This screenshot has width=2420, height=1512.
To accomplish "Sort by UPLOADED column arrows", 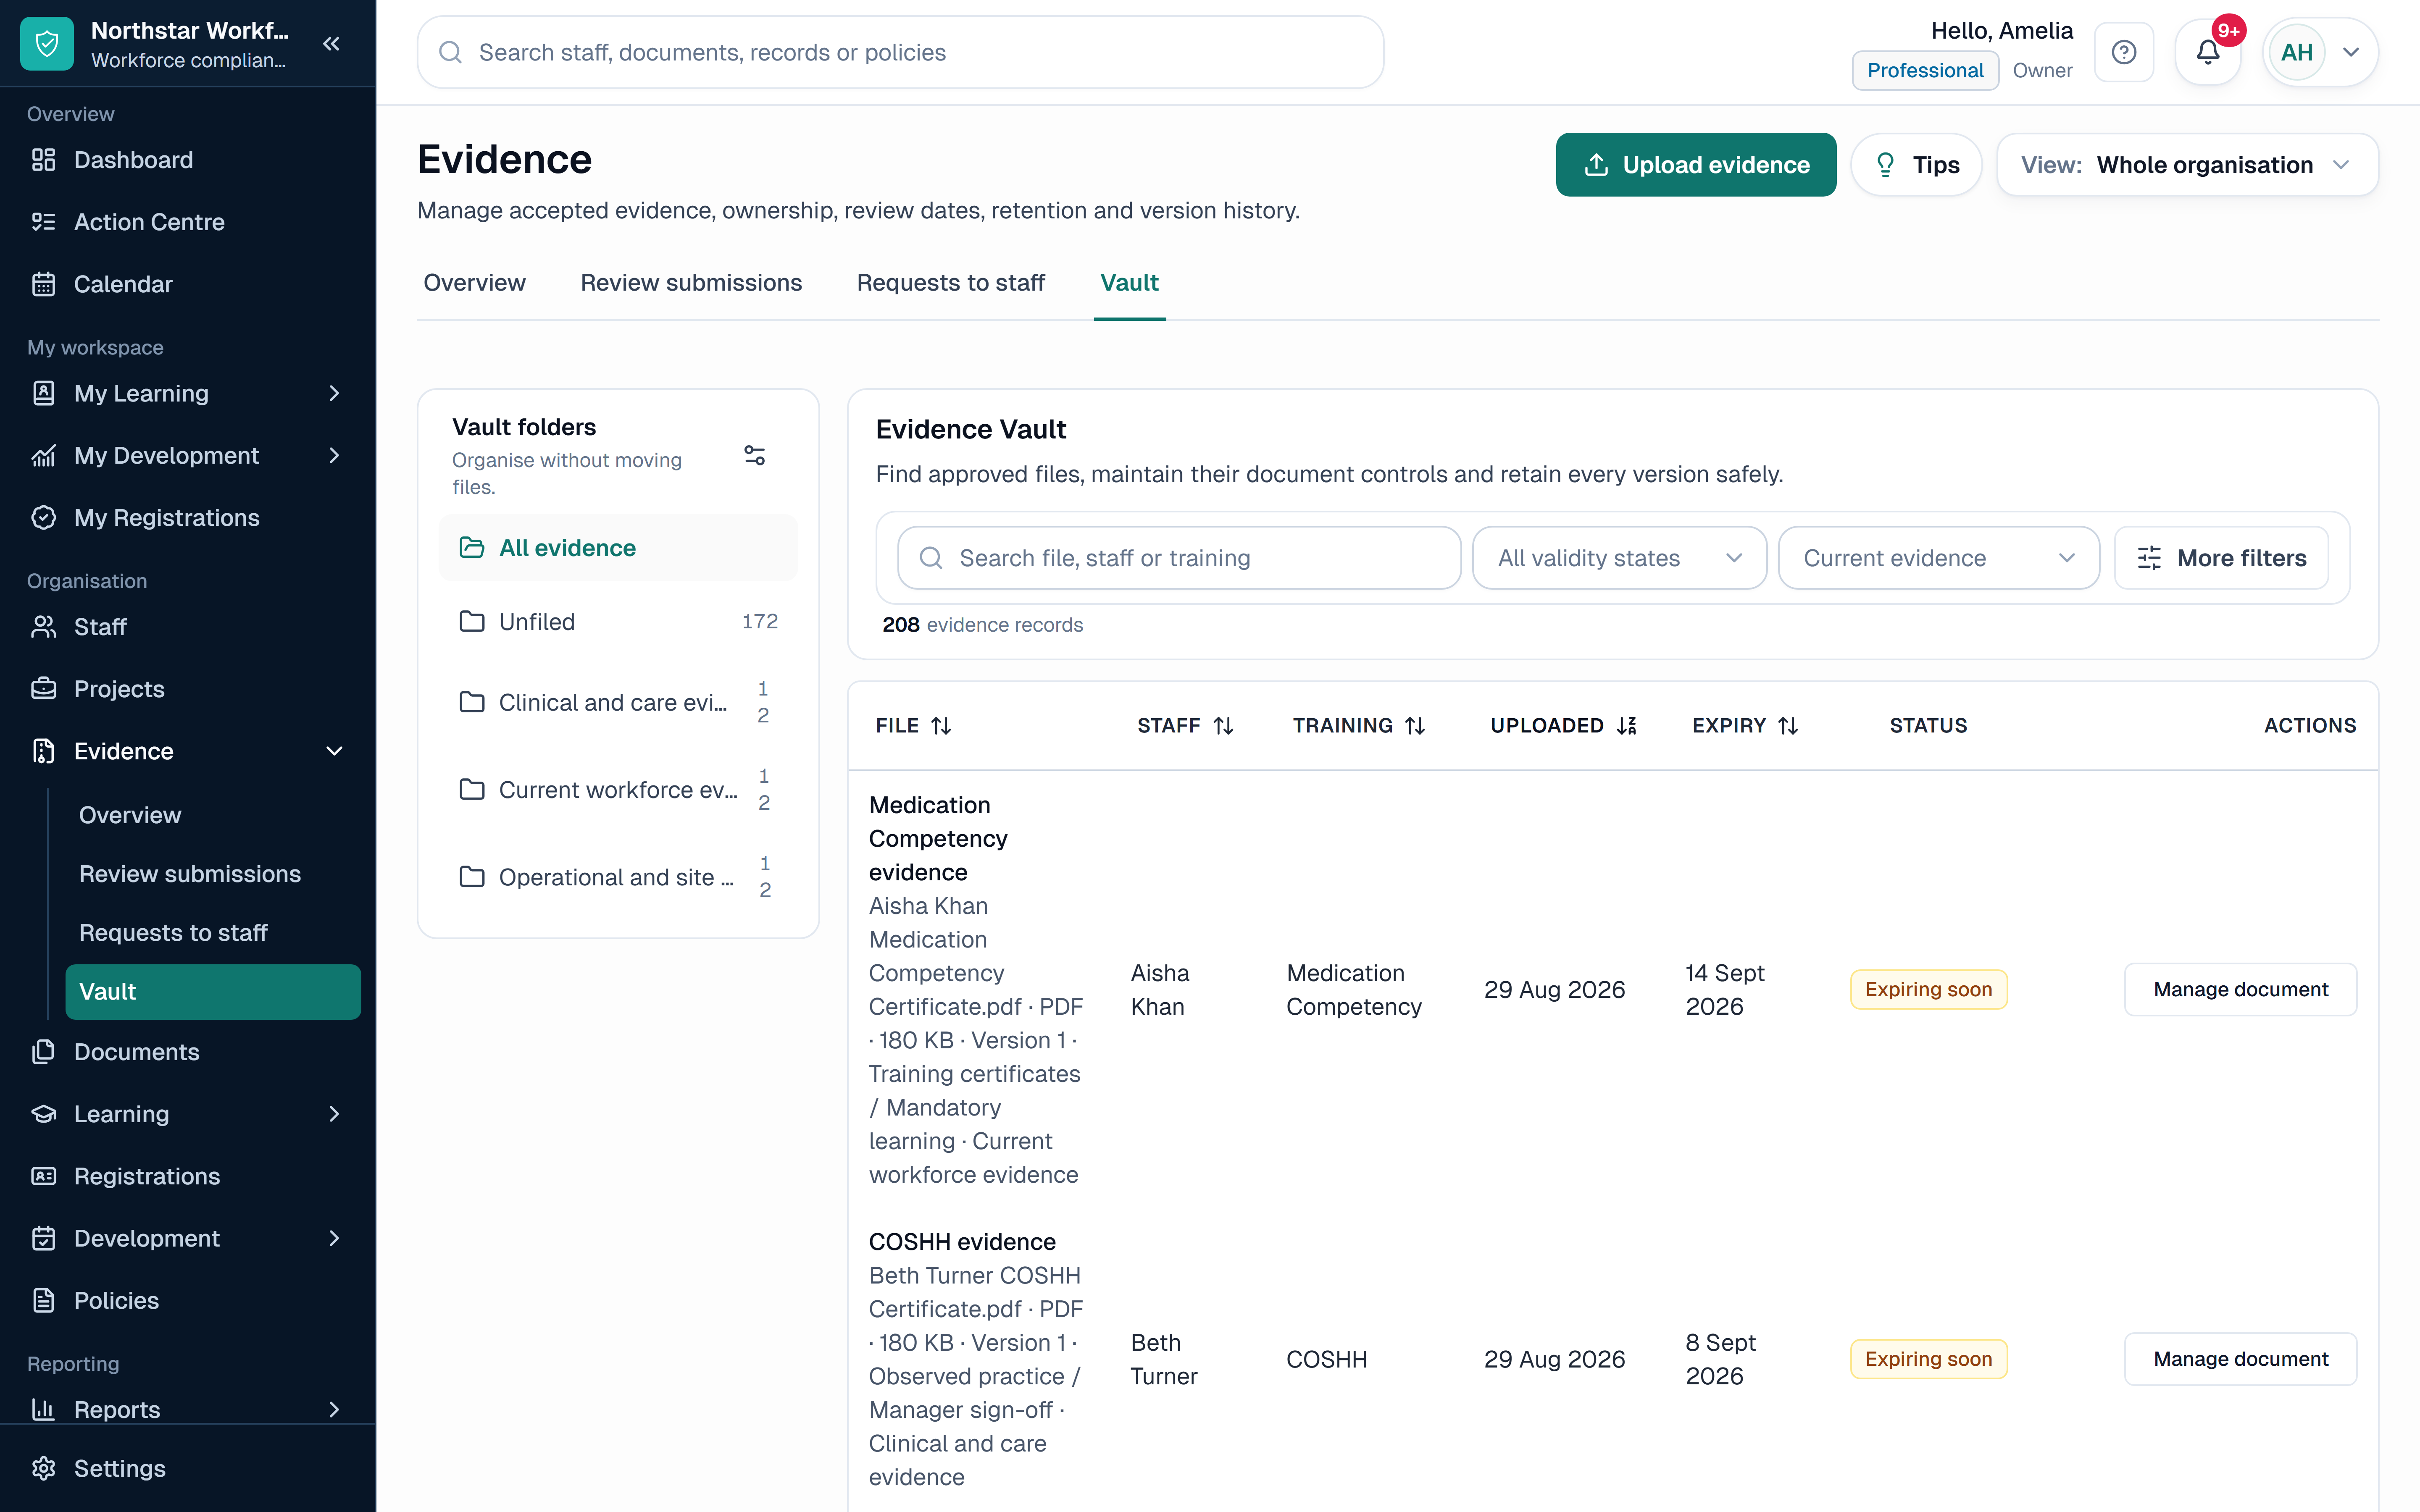I will 1627,726.
